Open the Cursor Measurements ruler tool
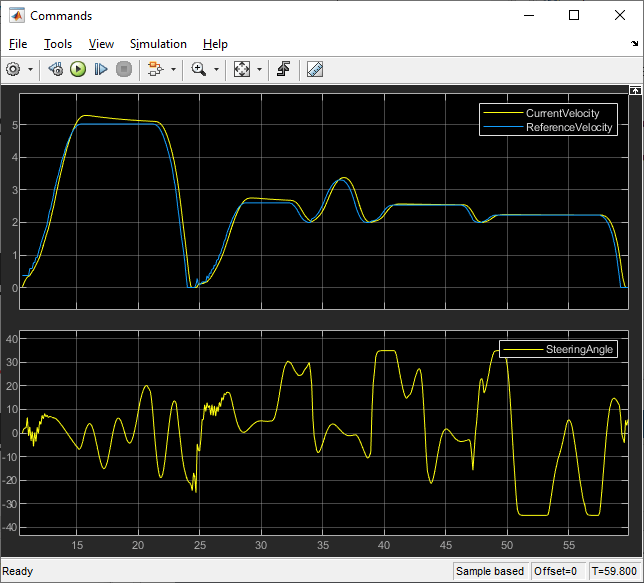This screenshot has height=583, width=644. coord(314,69)
